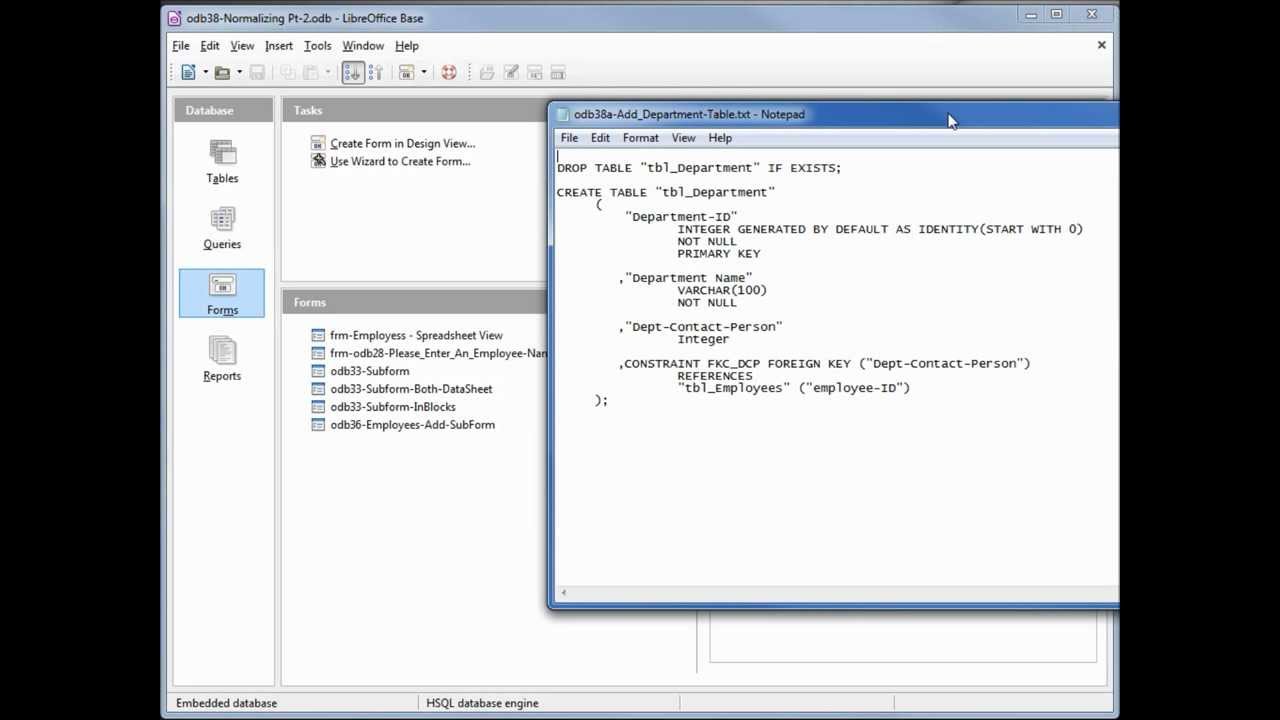1280x720 pixels.
Task: Select the odb36-Employees-Add-SubForm form
Action: [412, 426]
